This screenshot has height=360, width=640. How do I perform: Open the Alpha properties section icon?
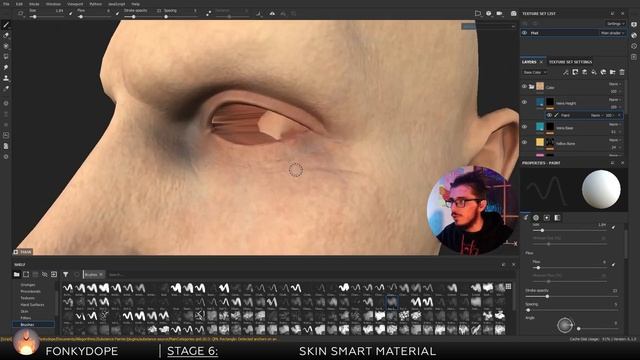(536, 218)
